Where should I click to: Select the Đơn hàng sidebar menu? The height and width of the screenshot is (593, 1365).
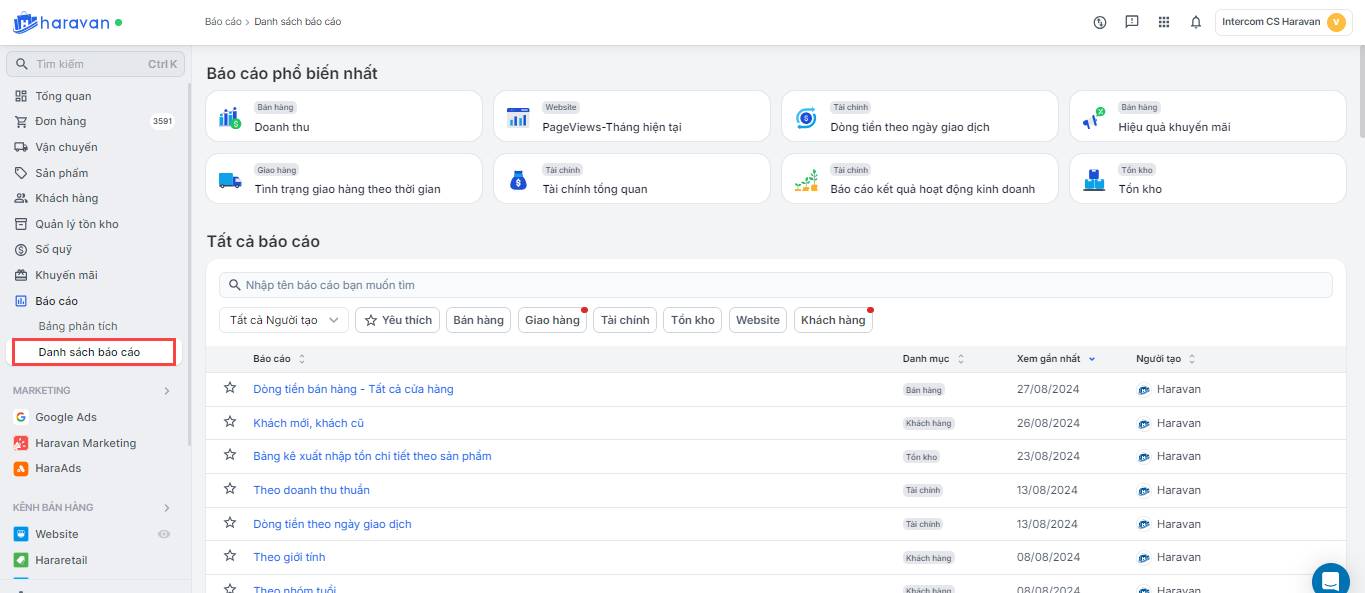pyautogui.click(x=61, y=122)
